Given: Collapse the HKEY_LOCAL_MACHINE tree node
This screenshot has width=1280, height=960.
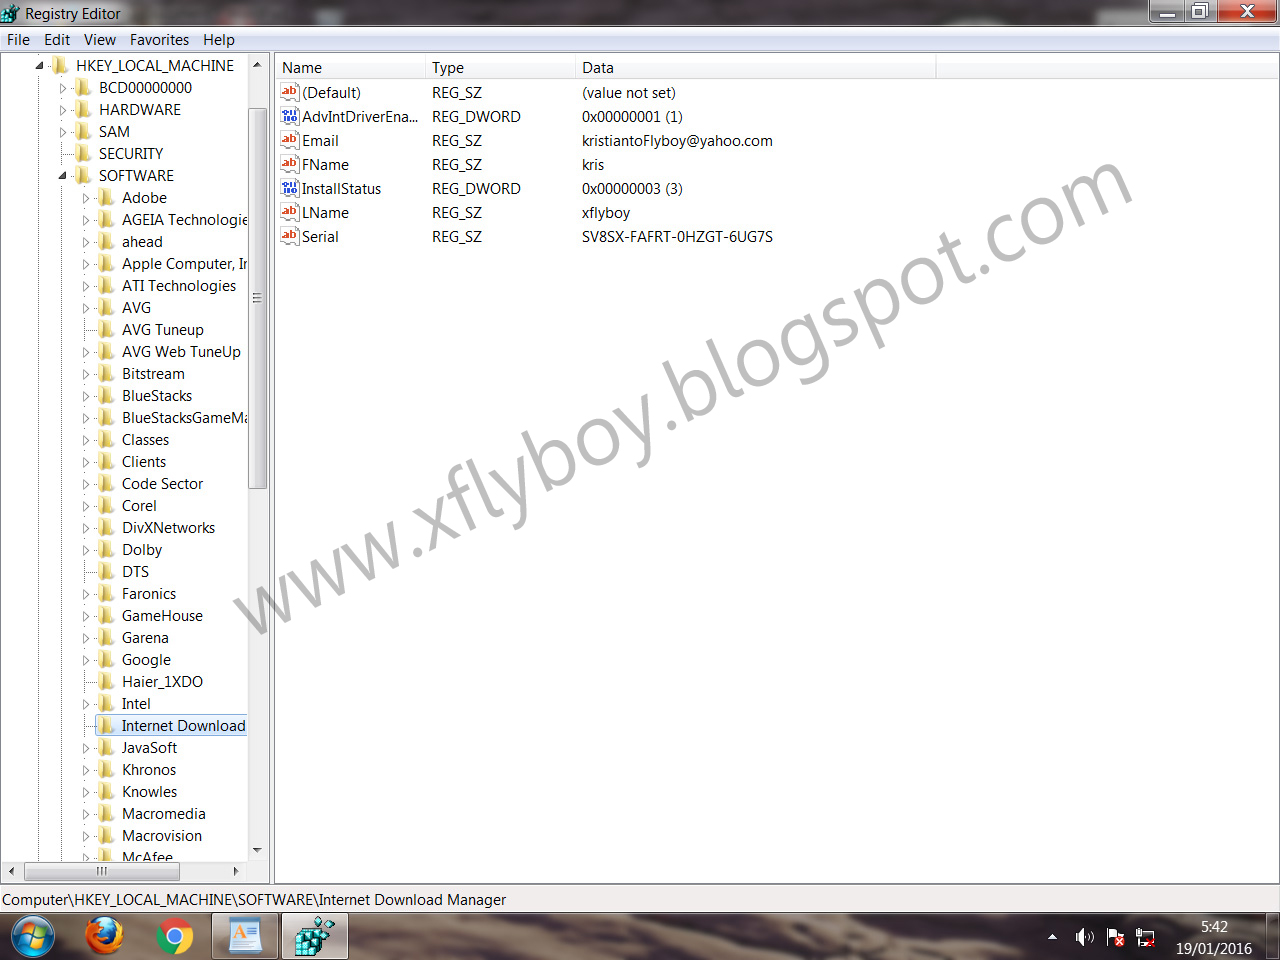Looking at the screenshot, I should 39,65.
